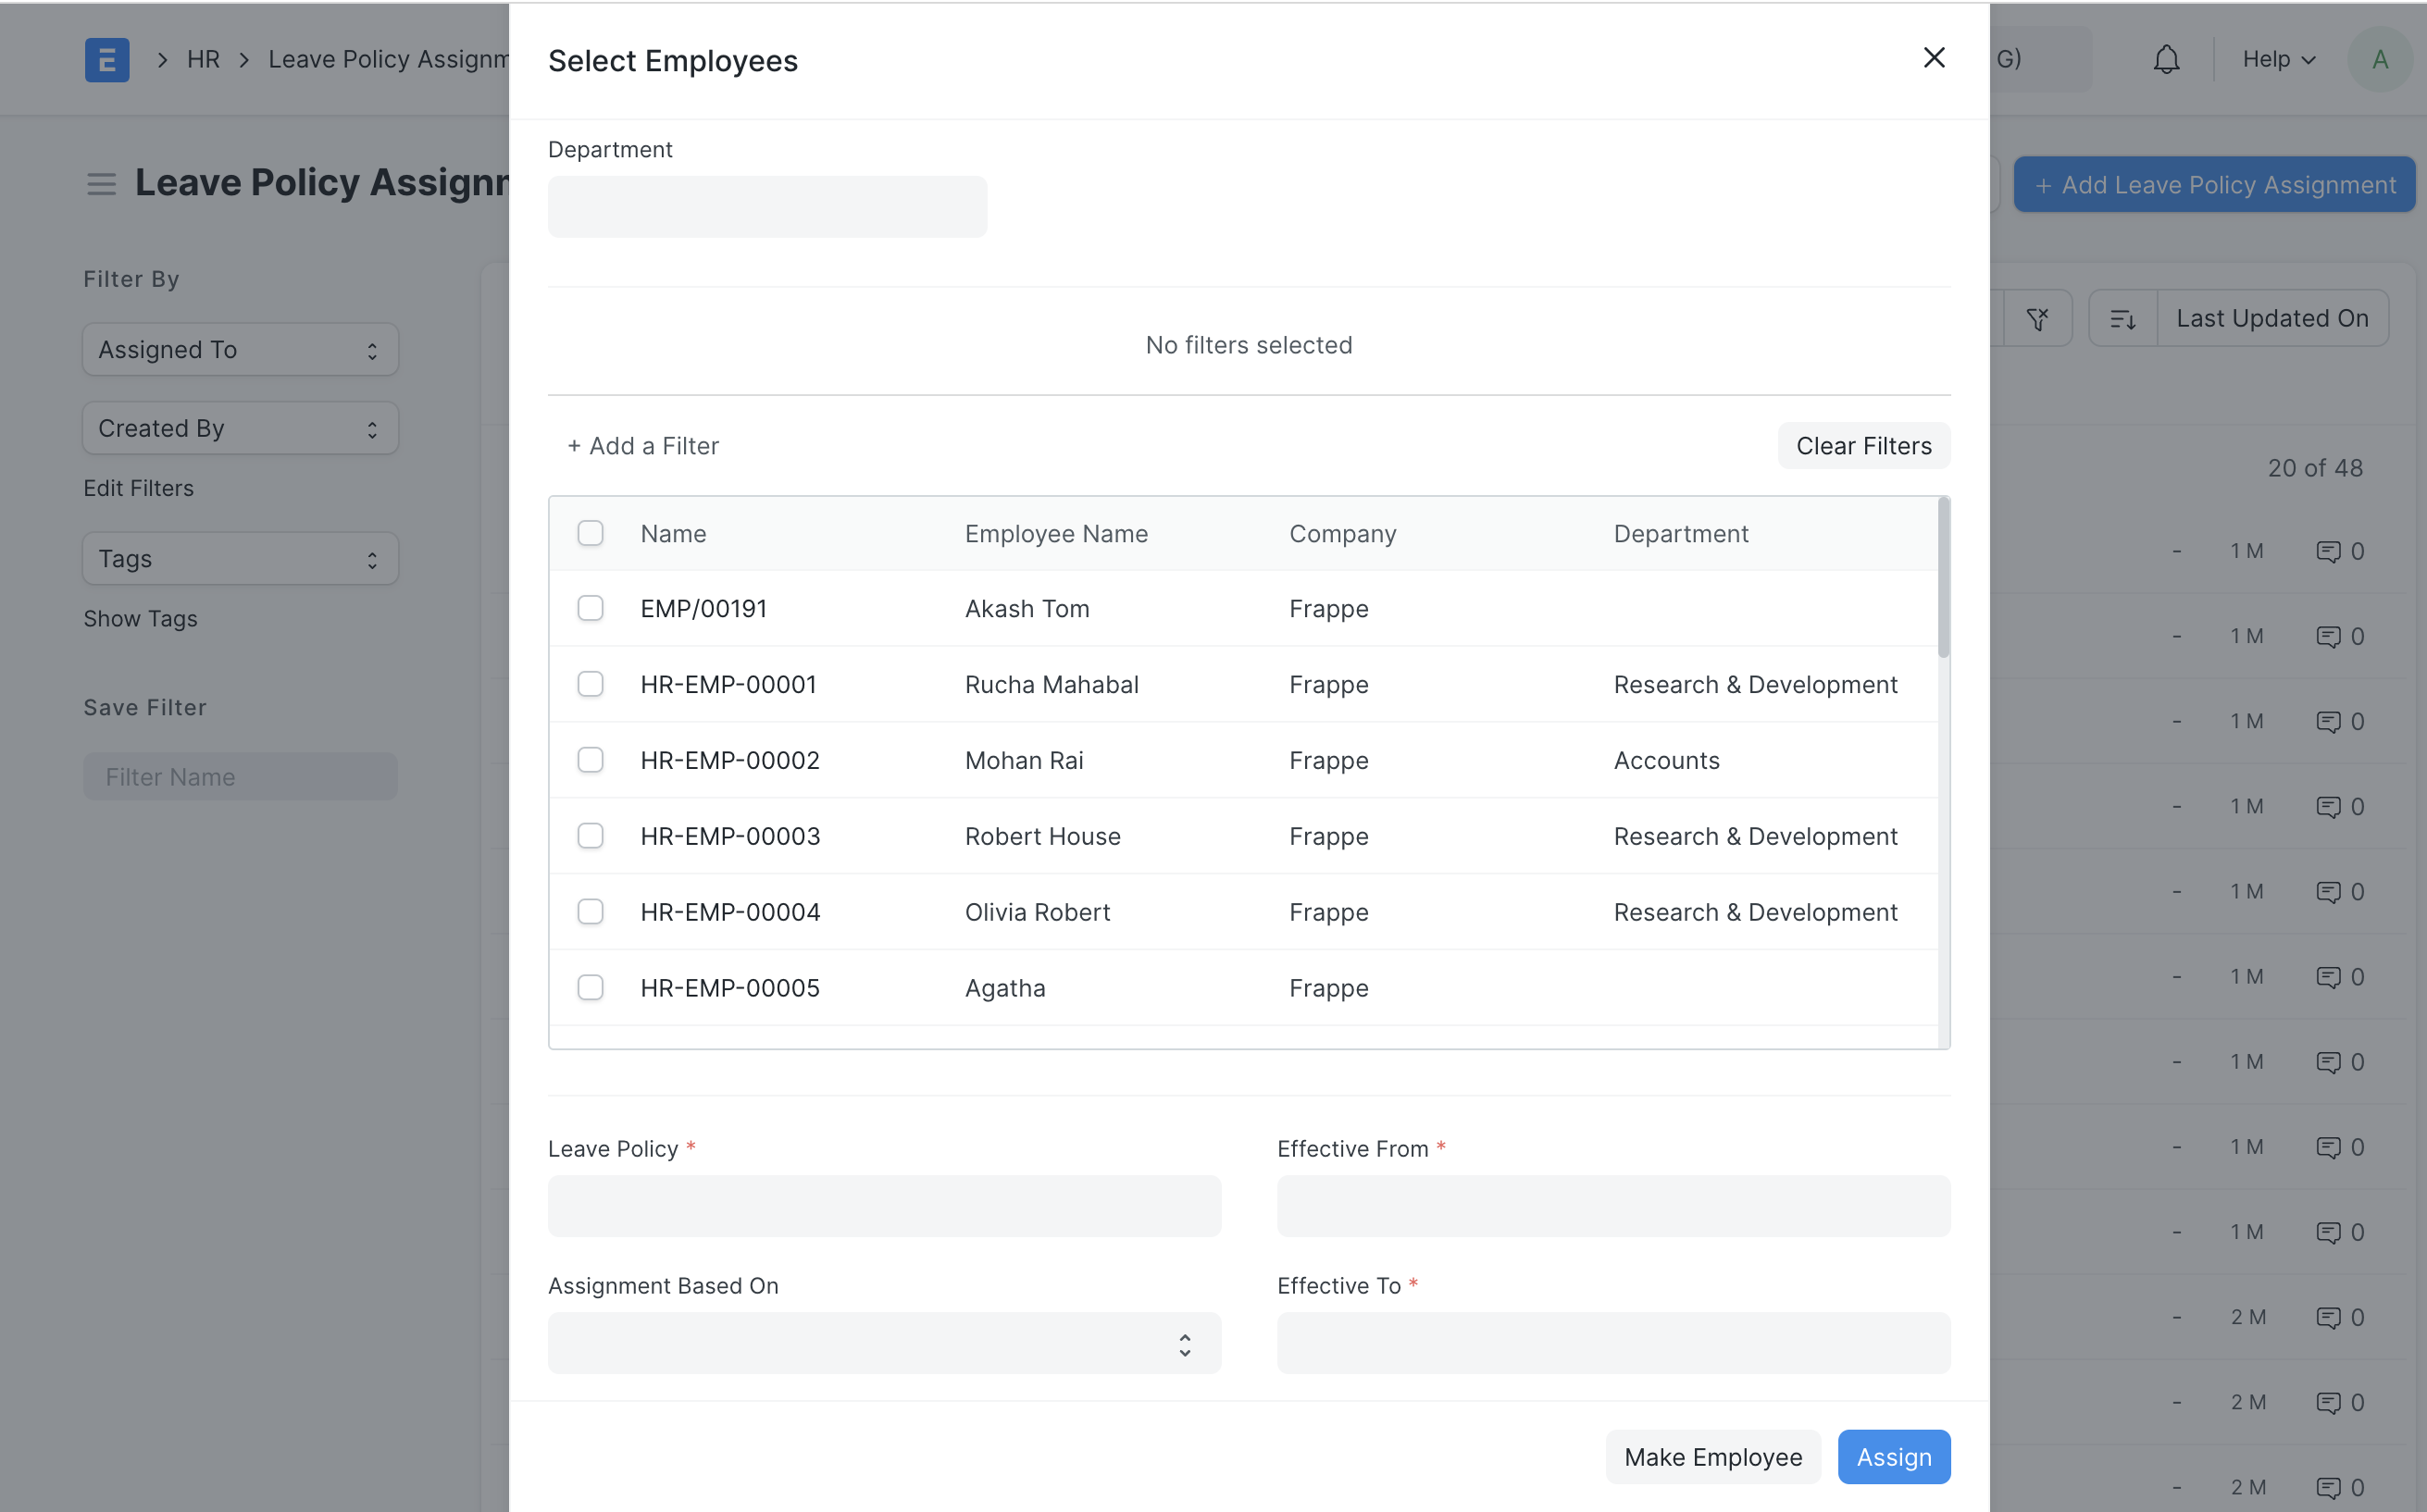Open comments via first row comment bubble
Screen dimensions: 2427x1512
click(x=2330, y=550)
